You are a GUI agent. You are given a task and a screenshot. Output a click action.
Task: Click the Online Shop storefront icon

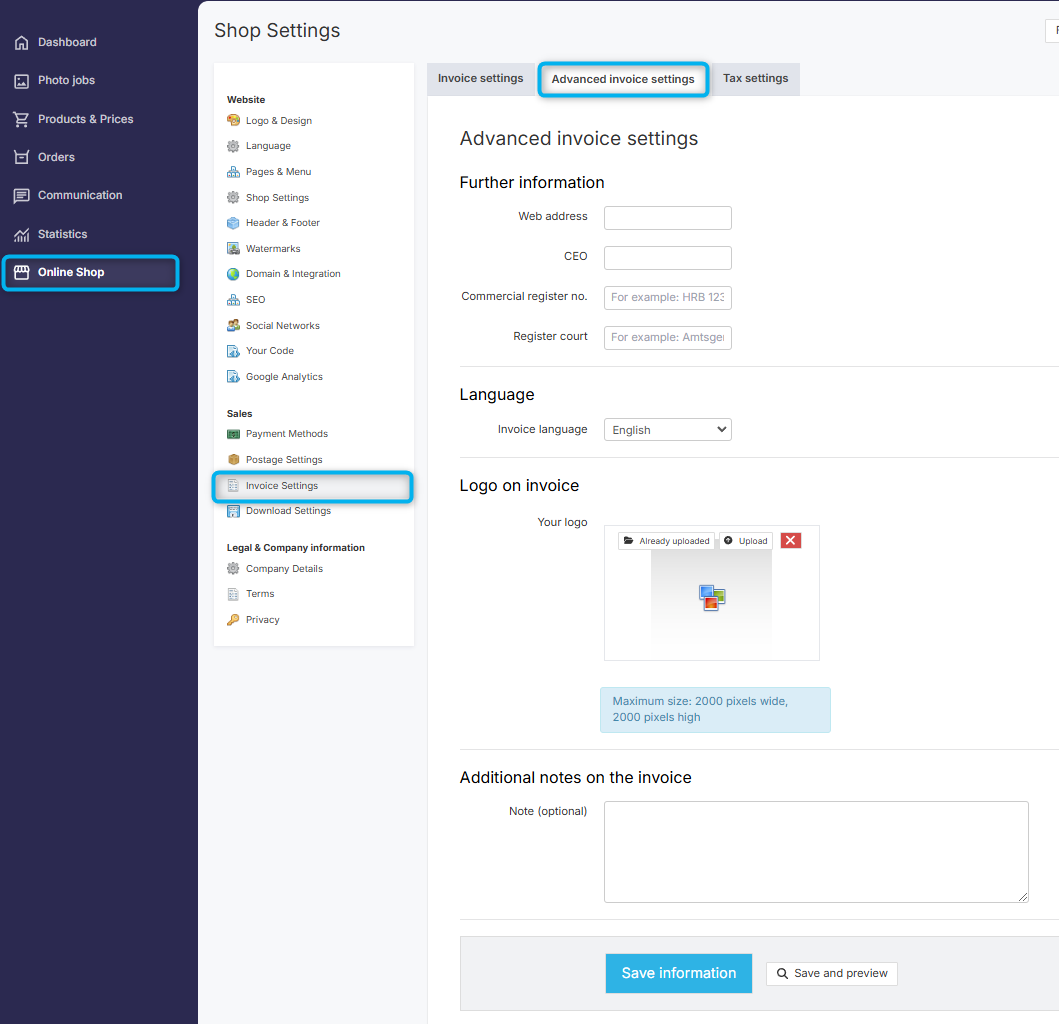coord(22,272)
